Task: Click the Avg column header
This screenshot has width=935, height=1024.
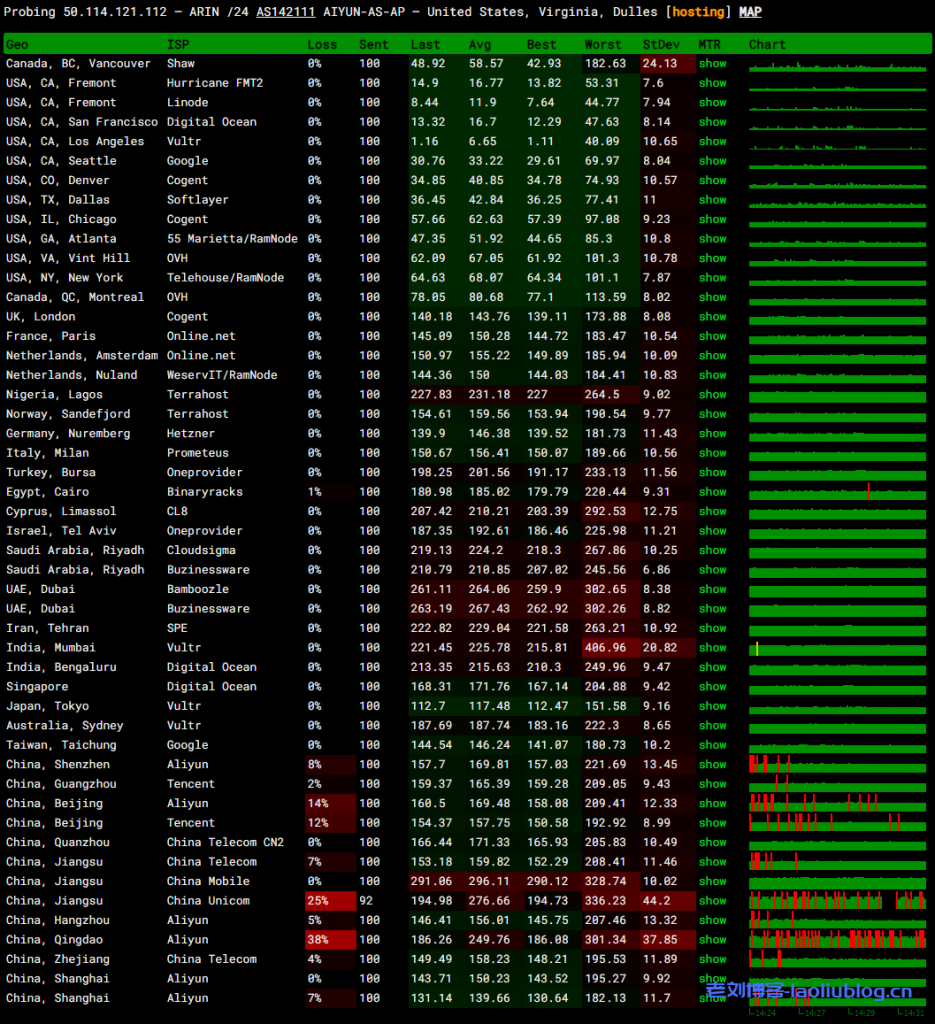Action: pyautogui.click(x=480, y=45)
